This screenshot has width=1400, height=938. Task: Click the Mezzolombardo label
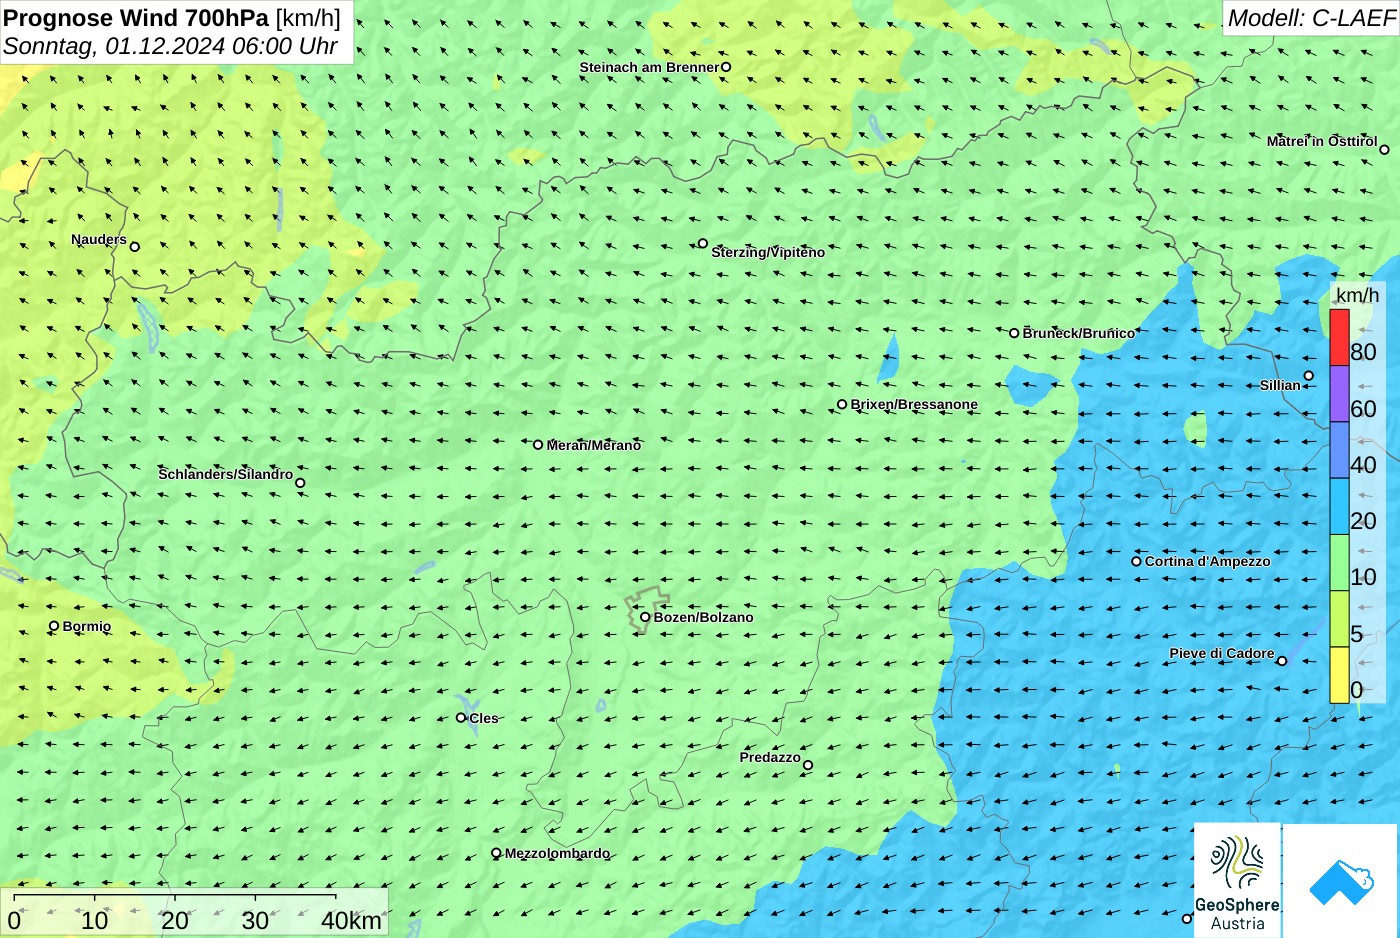click(557, 853)
